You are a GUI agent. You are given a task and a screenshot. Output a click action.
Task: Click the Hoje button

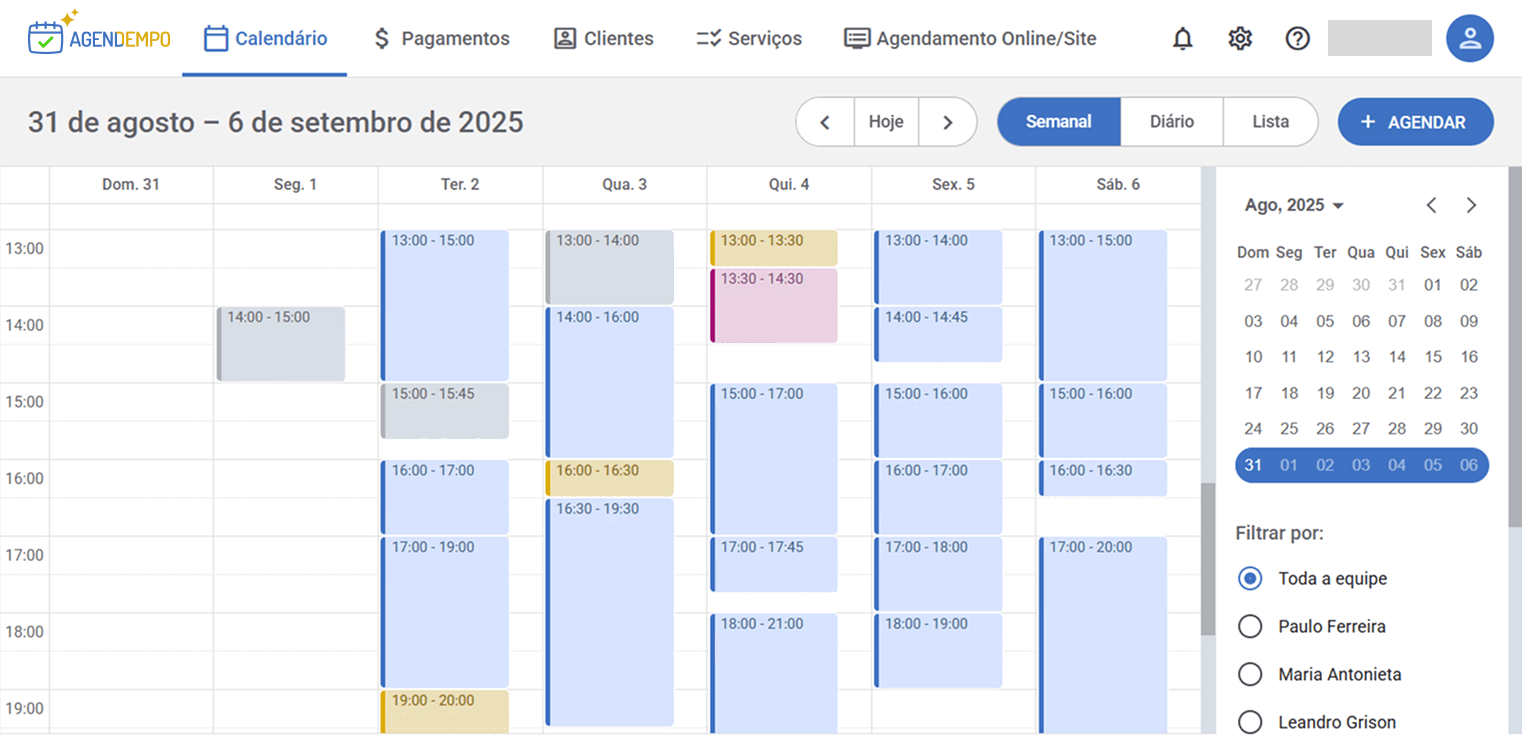point(886,121)
